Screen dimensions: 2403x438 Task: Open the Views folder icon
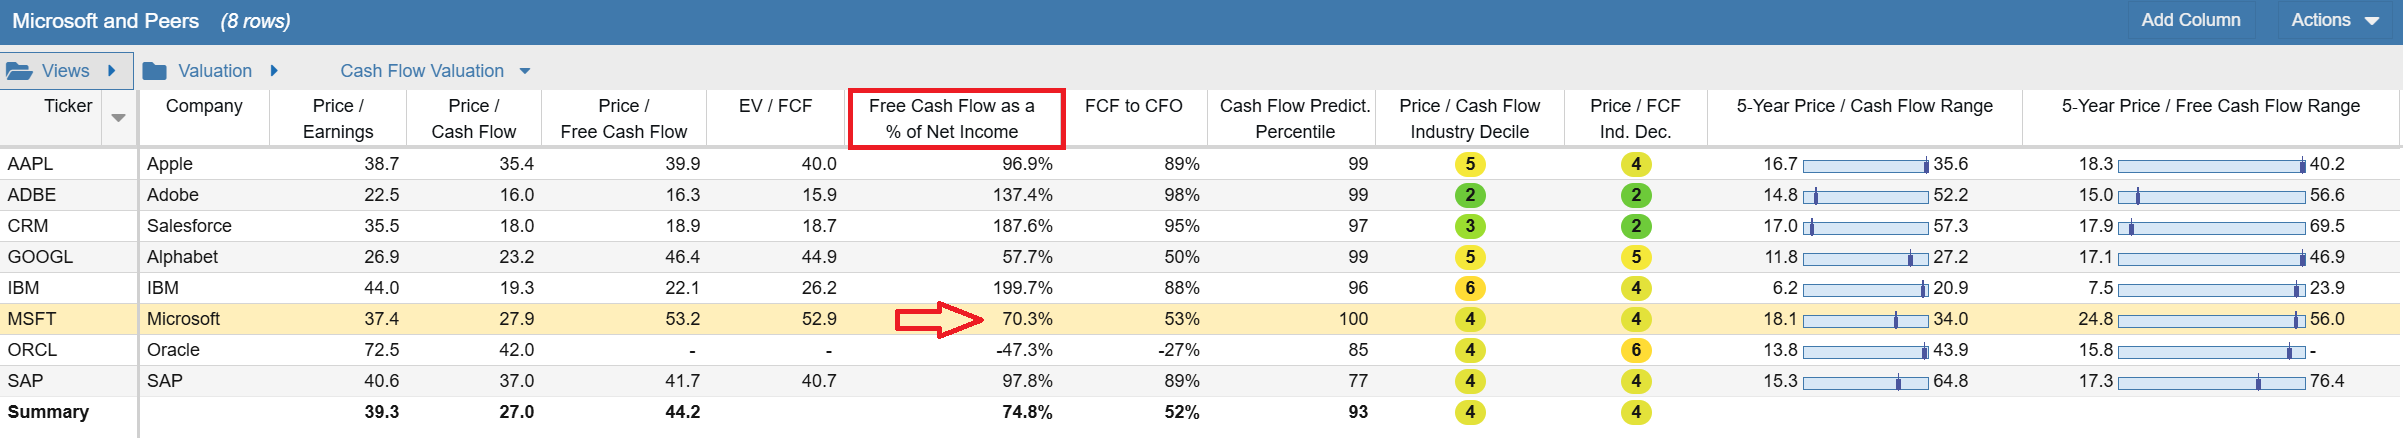pyautogui.click(x=18, y=71)
